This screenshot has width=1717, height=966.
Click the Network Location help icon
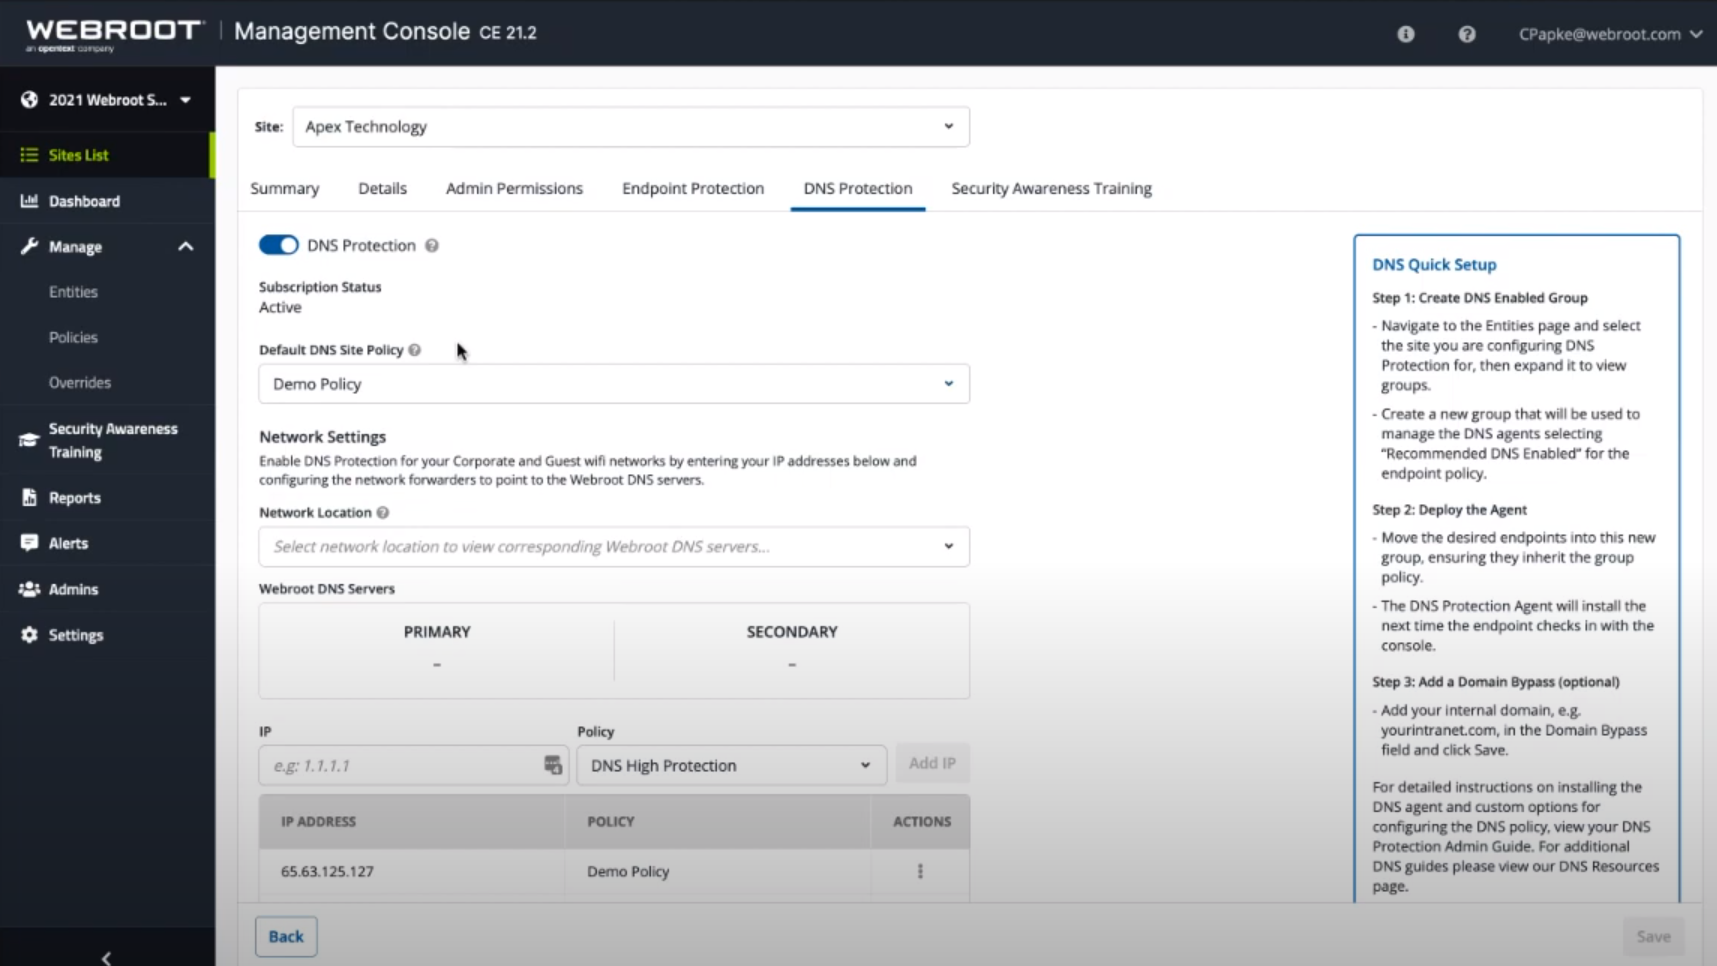382,512
